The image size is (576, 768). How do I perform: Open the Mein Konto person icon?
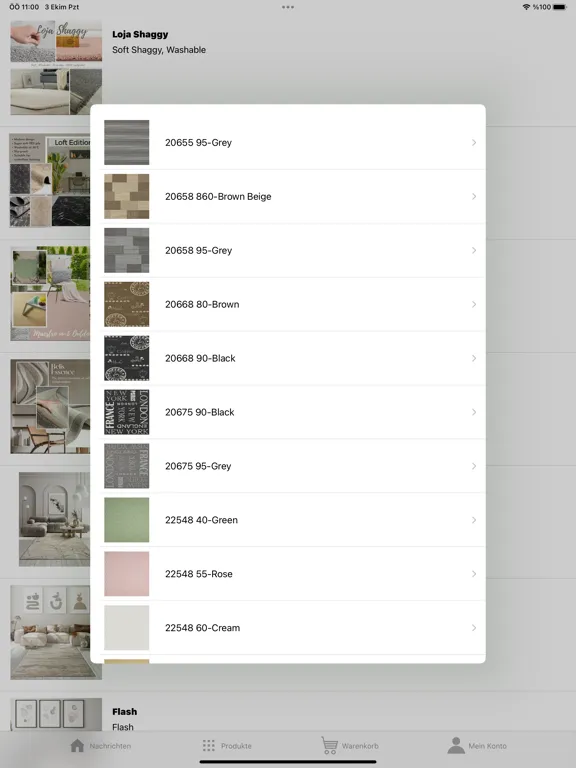pos(456,745)
